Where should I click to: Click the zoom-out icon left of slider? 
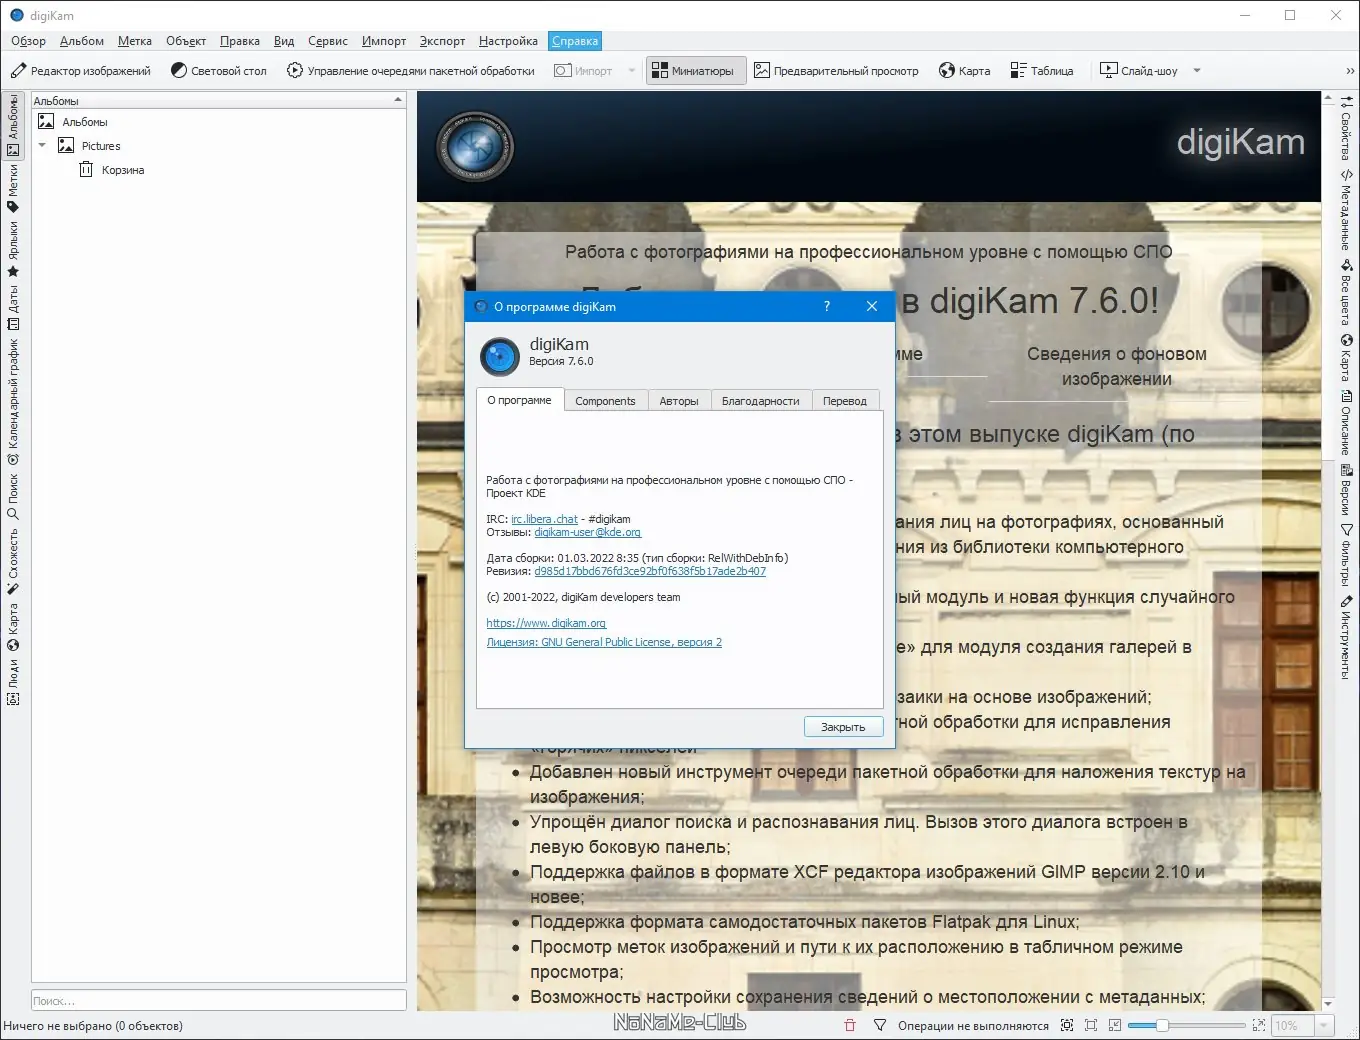pos(1115,1025)
